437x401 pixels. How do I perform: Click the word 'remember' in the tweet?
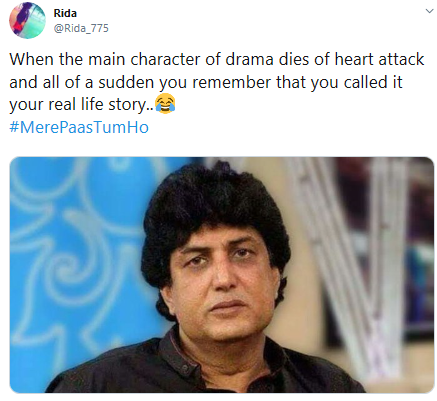click(x=232, y=82)
